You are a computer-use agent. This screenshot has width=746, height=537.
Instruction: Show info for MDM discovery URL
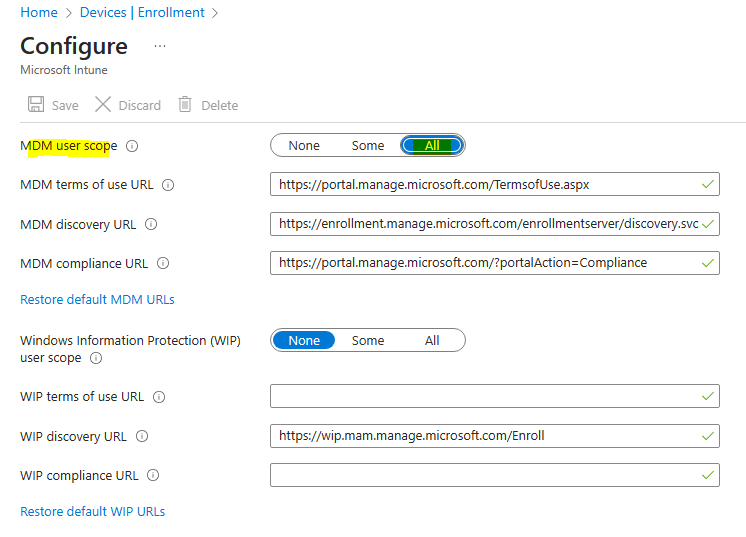coord(151,224)
